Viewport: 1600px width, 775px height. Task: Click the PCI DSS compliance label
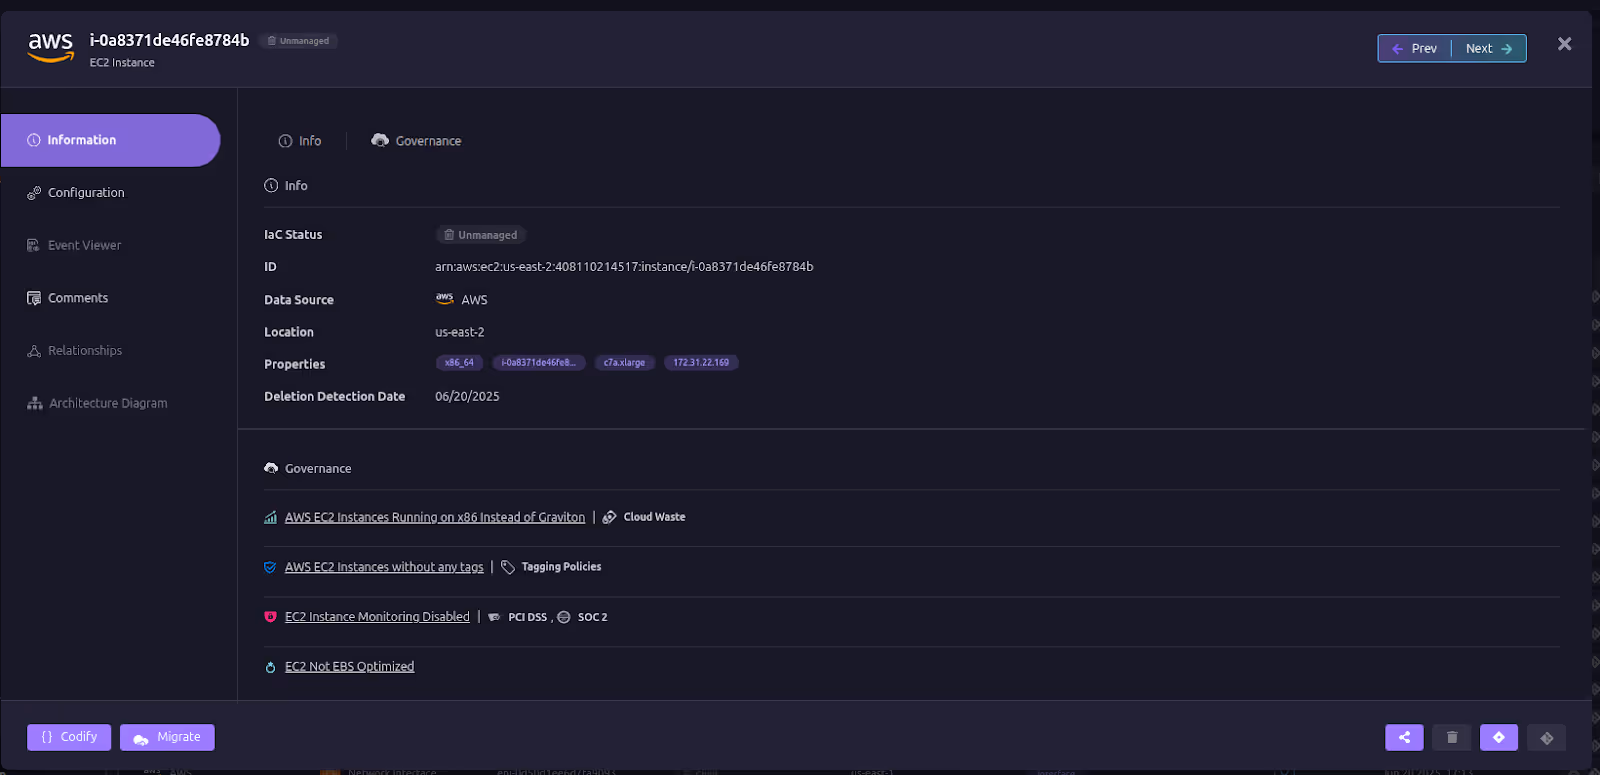pyautogui.click(x=527, y=617)
